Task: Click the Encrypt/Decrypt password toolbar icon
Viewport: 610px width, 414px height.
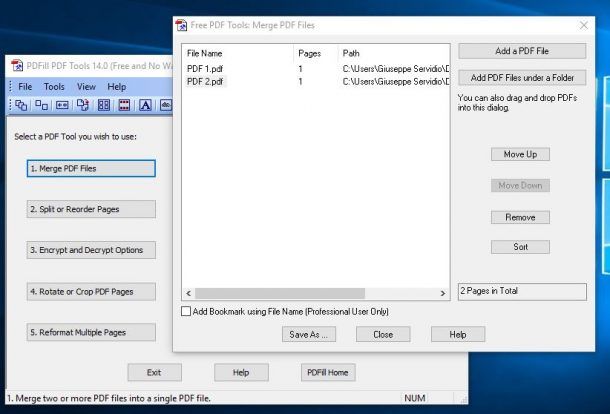Action: [62, 105]
